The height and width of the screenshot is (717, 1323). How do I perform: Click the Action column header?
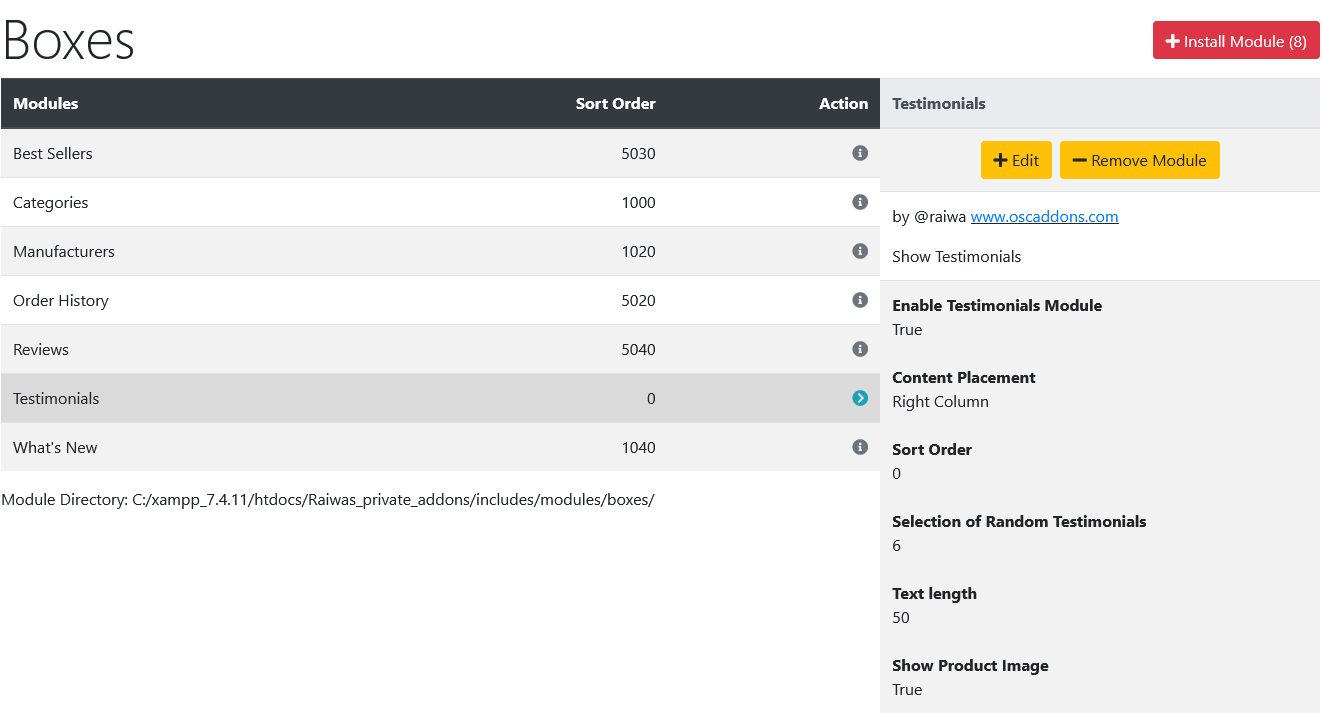coord(844,103)
